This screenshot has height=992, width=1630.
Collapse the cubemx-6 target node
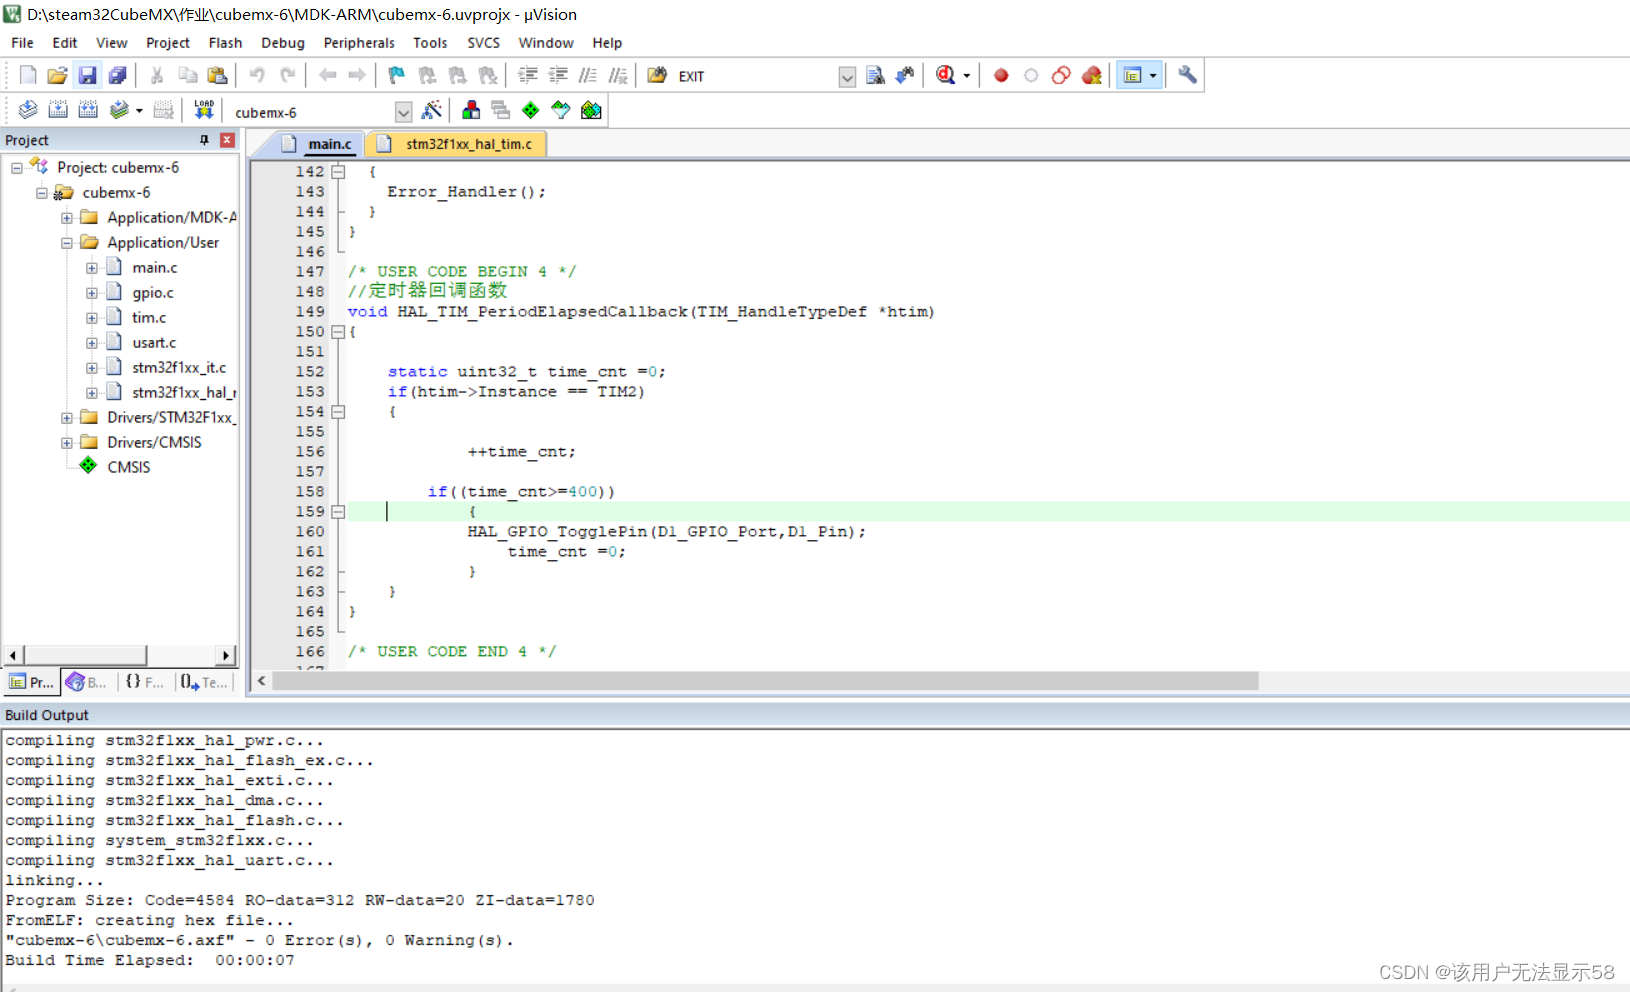coord(42,193)
